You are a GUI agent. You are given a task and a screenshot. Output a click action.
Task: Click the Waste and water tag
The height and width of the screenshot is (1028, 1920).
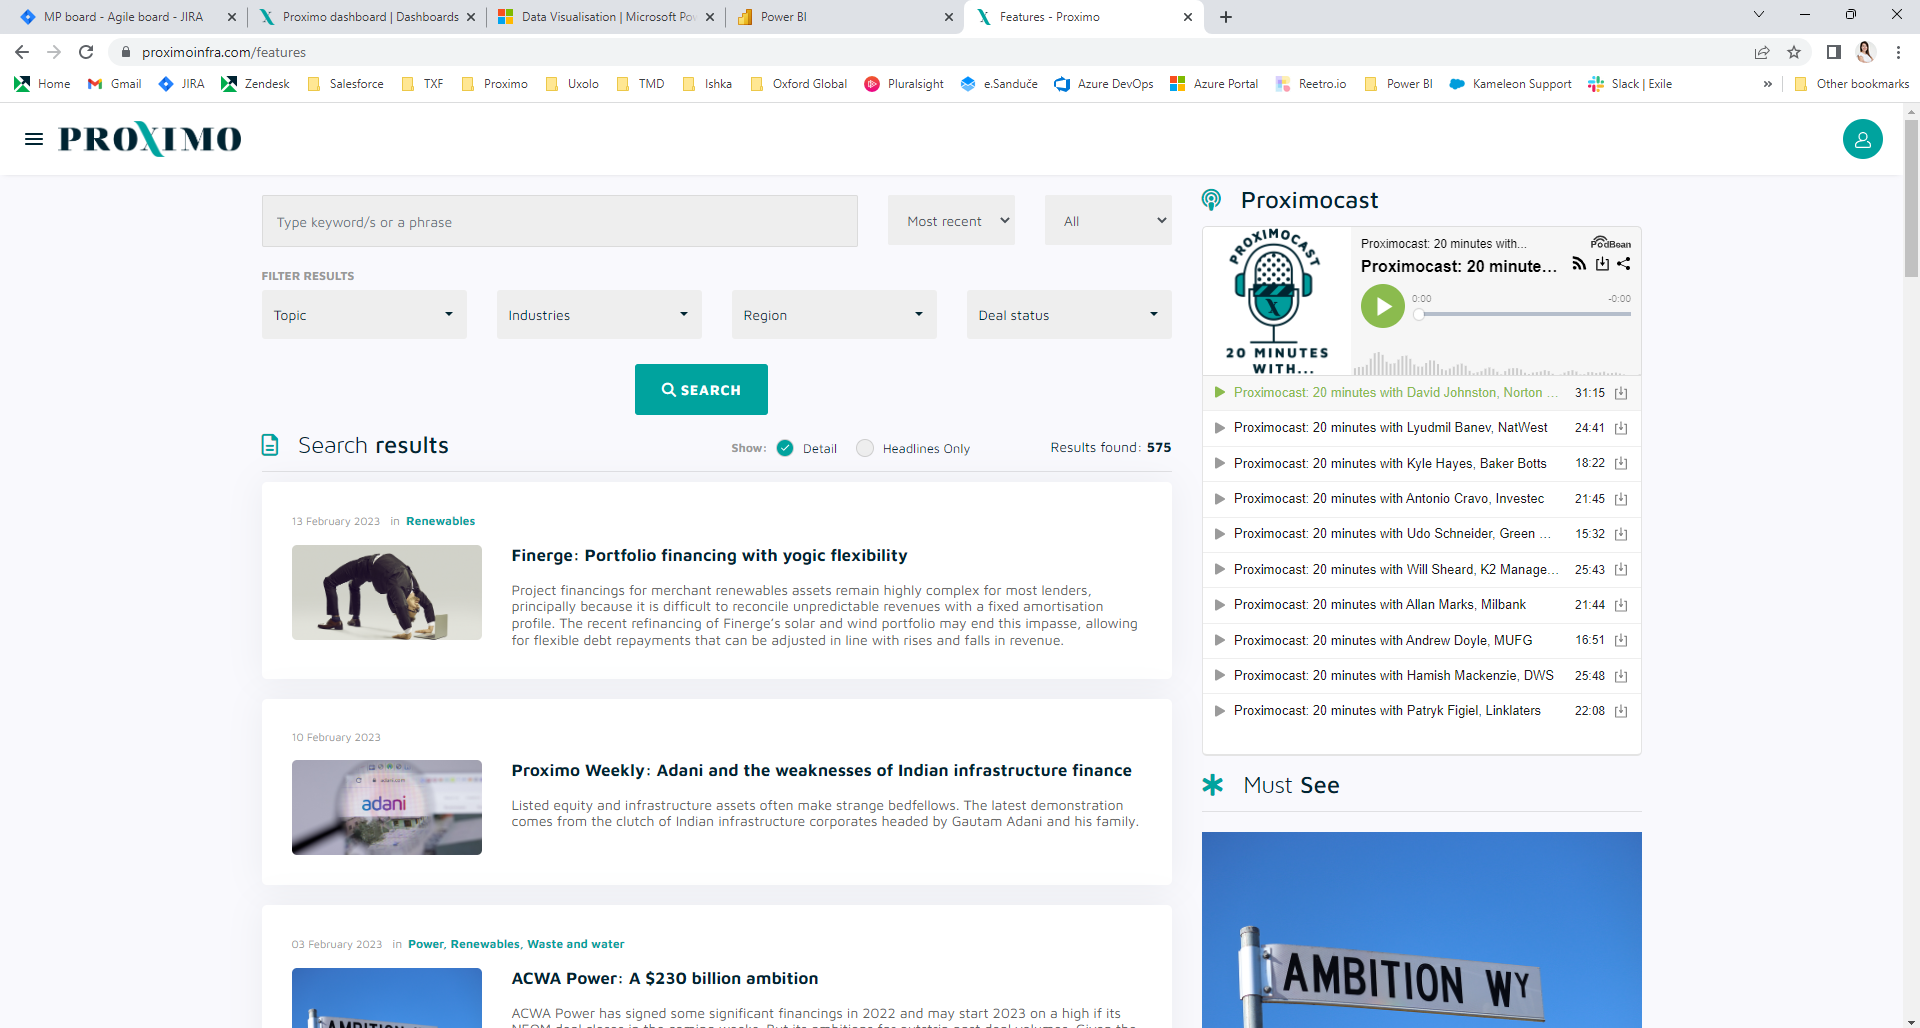(x=576, y=944)
